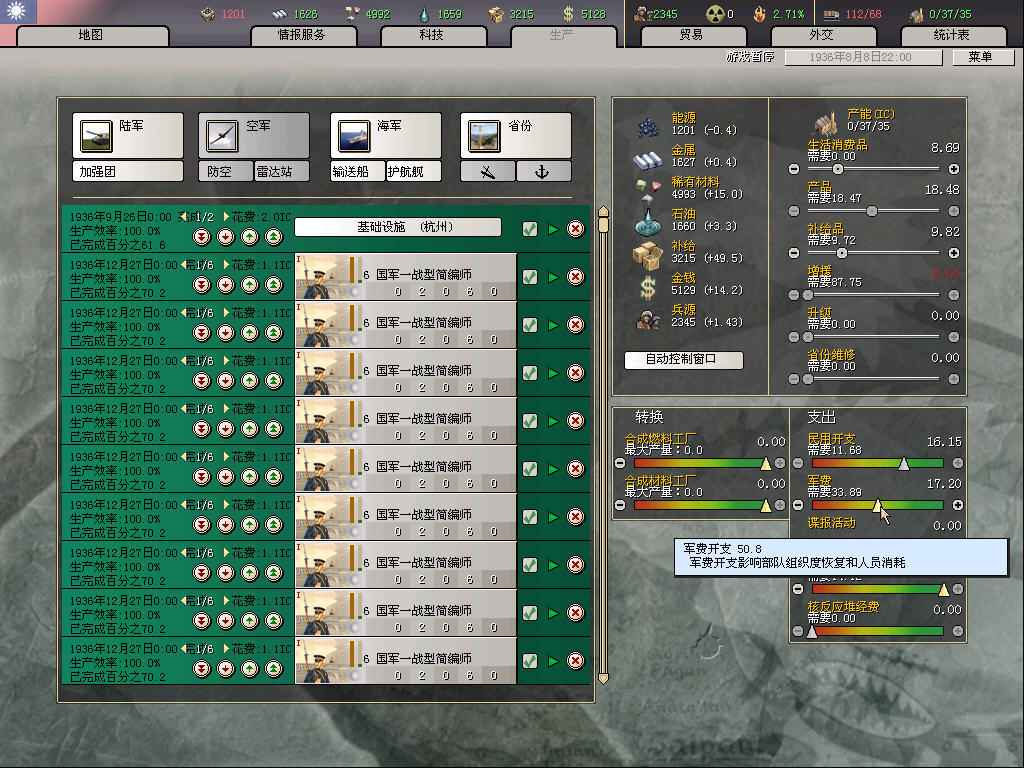
Task: Cancel the 基础设施 (杭州) order with red X
Action: 575,229
